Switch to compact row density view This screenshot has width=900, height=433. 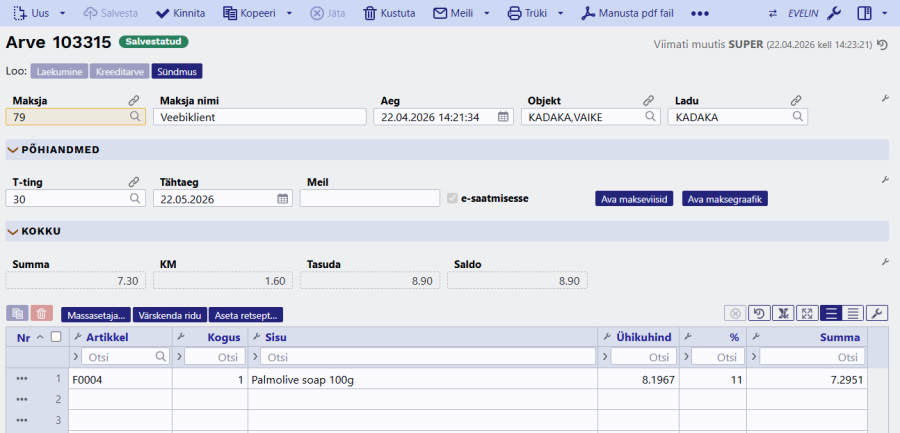tap(853, 314)
